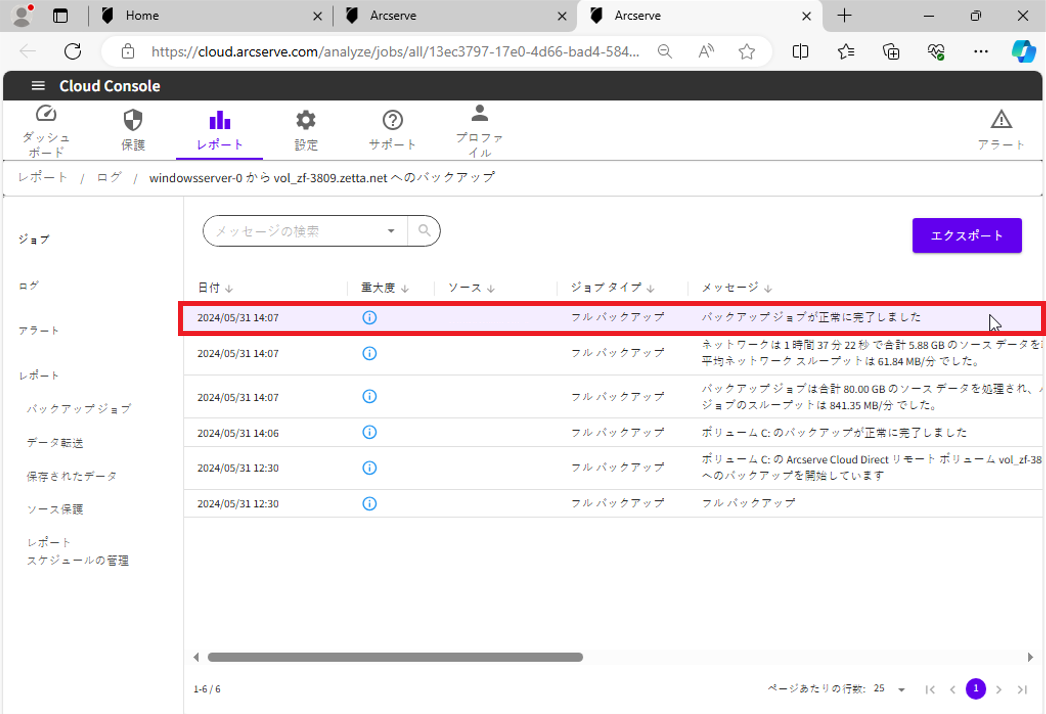The width and height of the screenshot is (1046, 714).
Task: Click the エクスポート button
Action: click(x=966, y=236)
